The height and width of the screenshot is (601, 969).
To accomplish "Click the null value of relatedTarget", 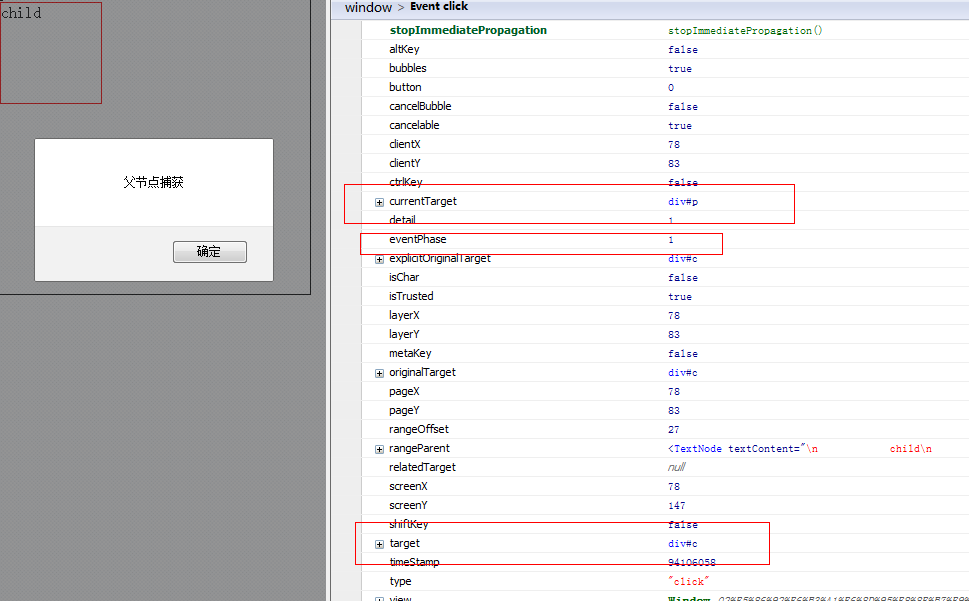I will tap(677, 468).
